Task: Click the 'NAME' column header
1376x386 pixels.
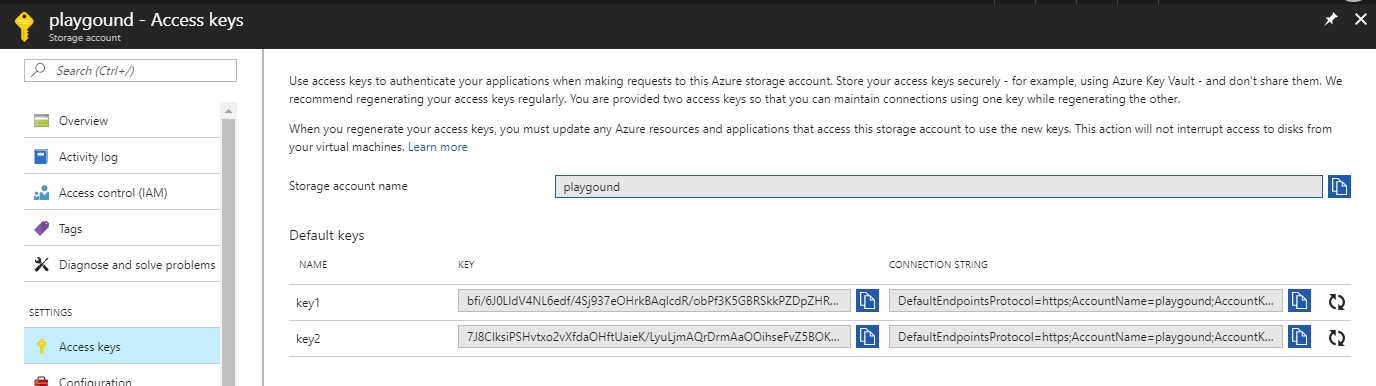Action: (313, 265)
